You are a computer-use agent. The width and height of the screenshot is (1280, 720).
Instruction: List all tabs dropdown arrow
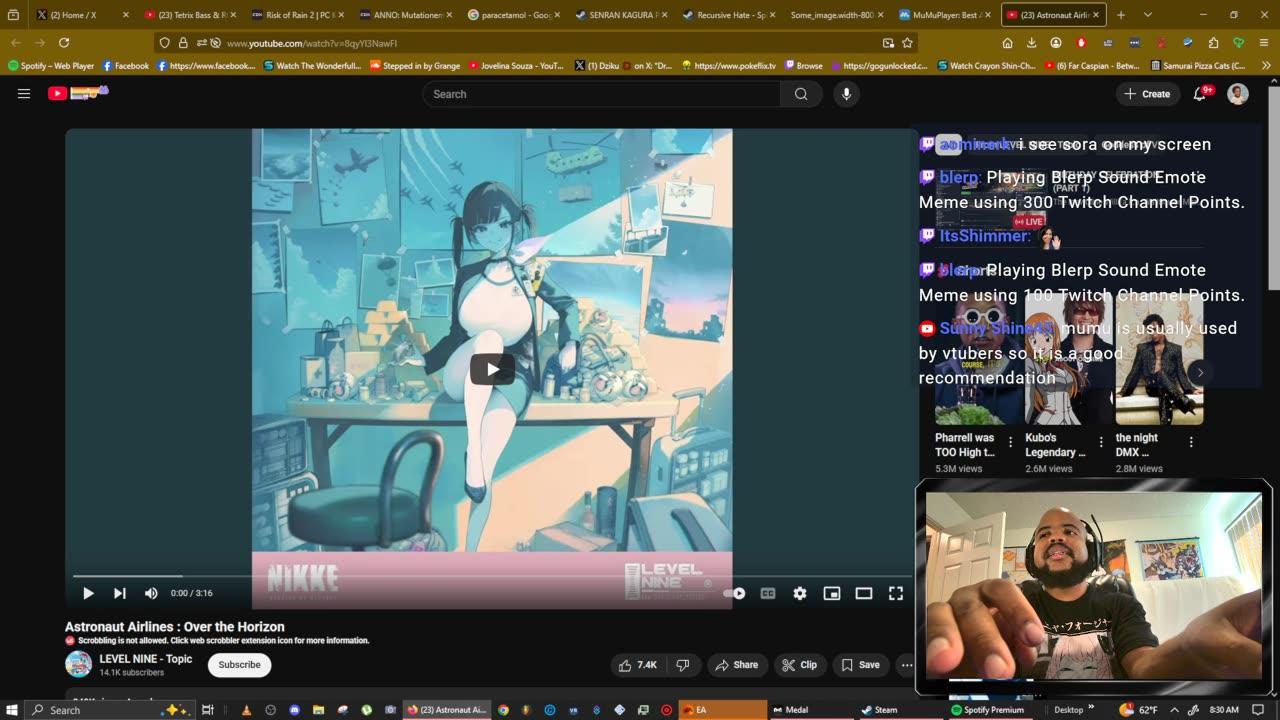(1147, 15)
